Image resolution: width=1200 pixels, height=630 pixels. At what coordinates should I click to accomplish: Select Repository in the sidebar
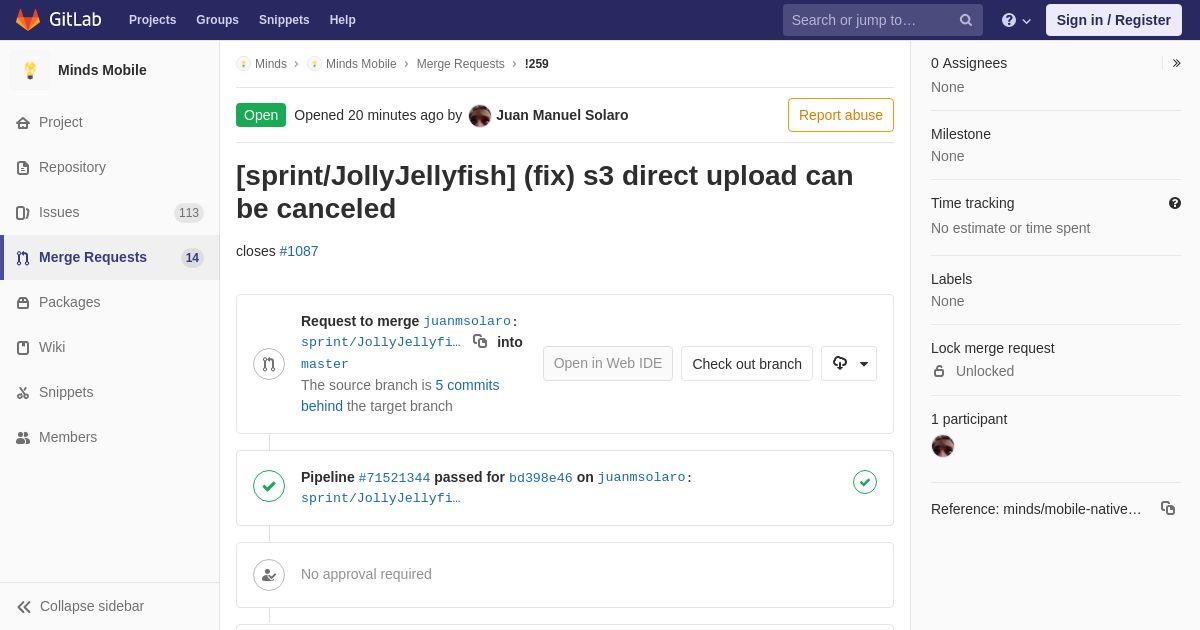110,168
